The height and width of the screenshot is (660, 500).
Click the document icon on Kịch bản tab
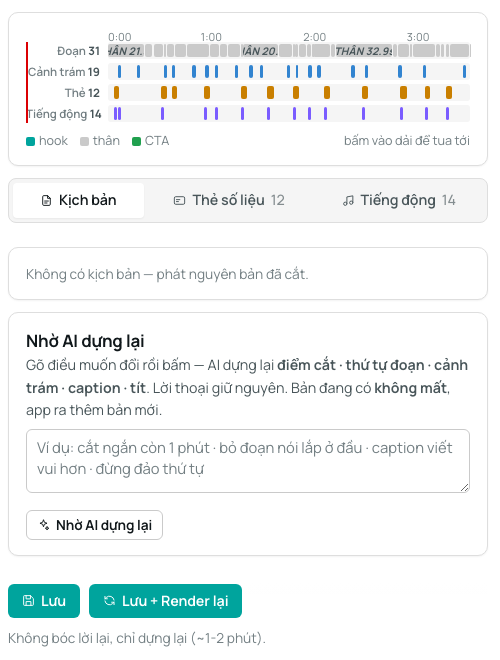click(46, 201)
